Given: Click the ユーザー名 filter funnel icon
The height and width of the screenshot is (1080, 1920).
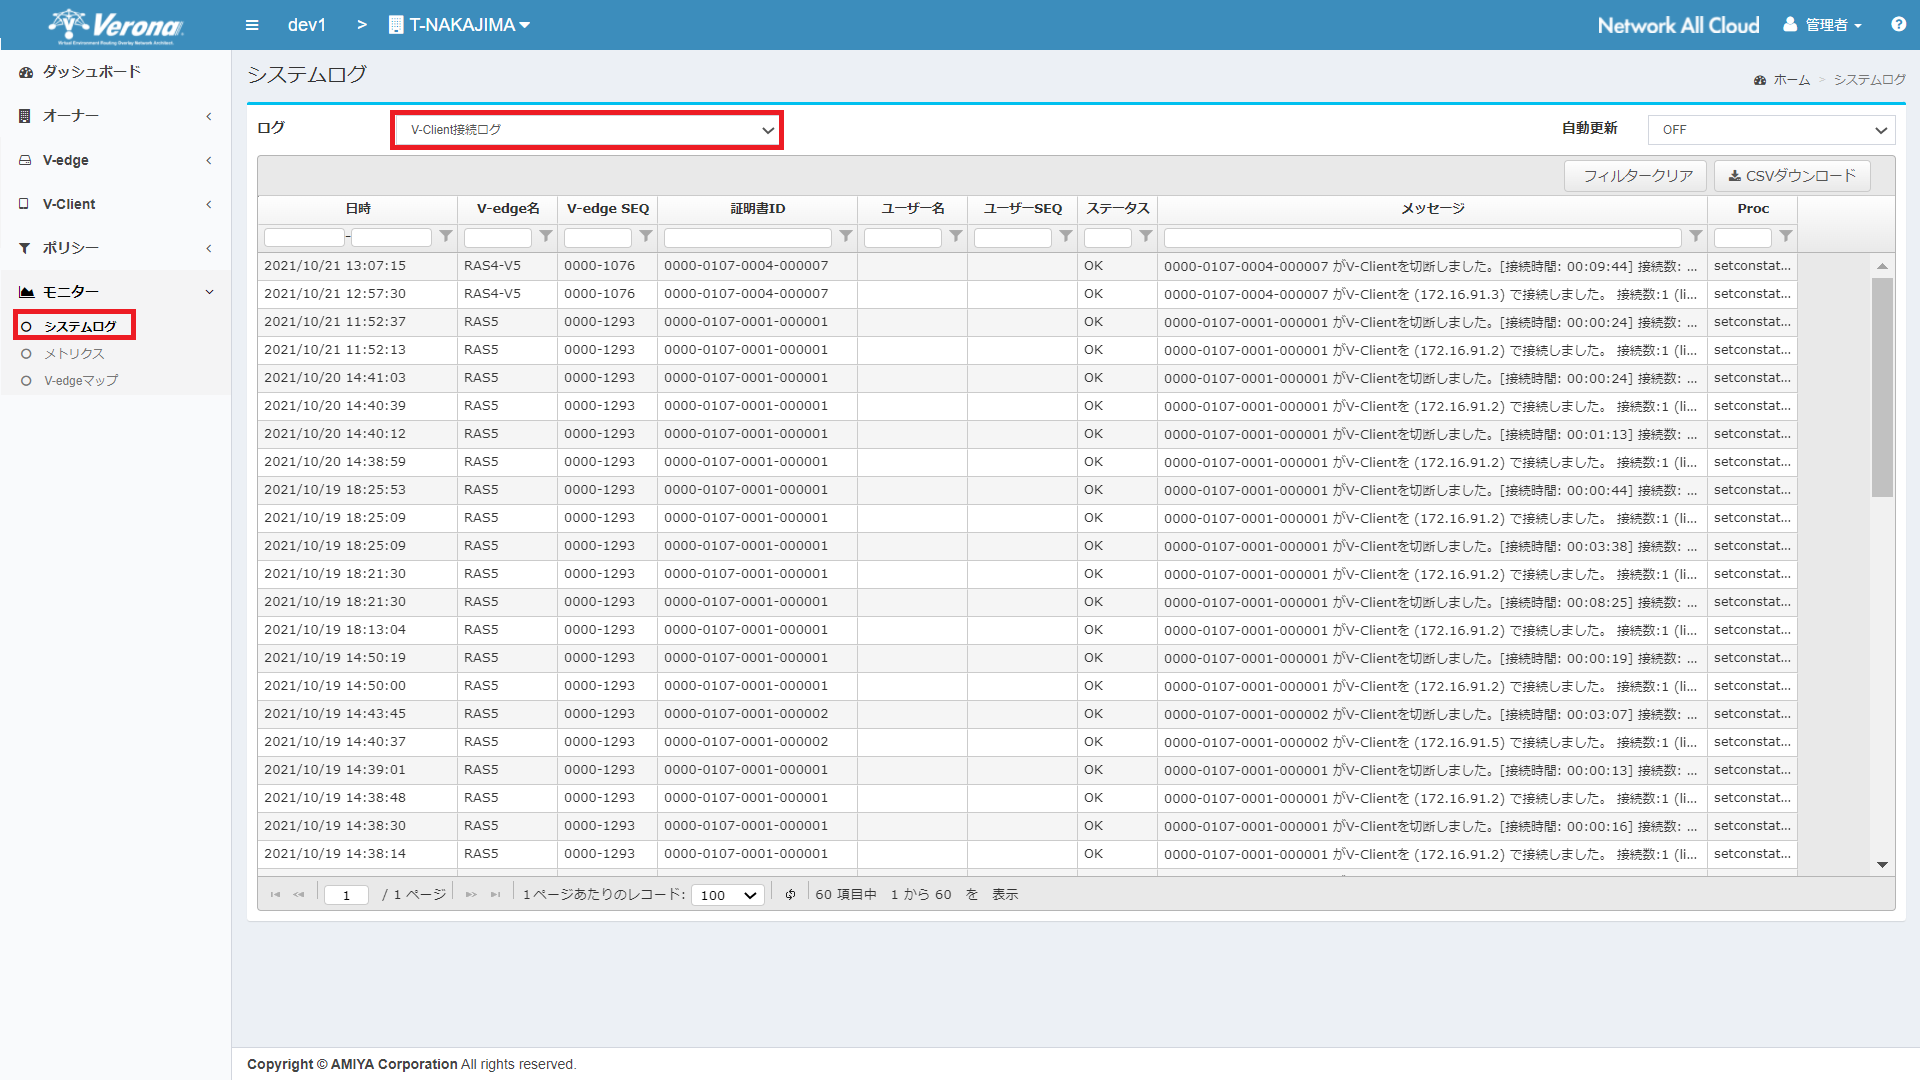Looking at the screenshot, I should [x=956, y=237].
